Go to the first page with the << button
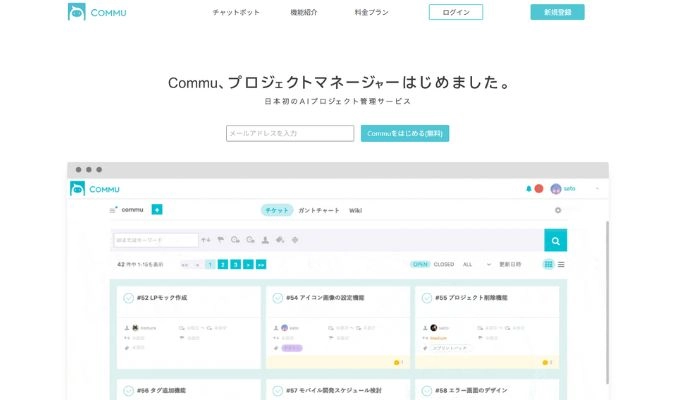Image resolution: width=700 pixels, height=400 pixels. point(184,265)
